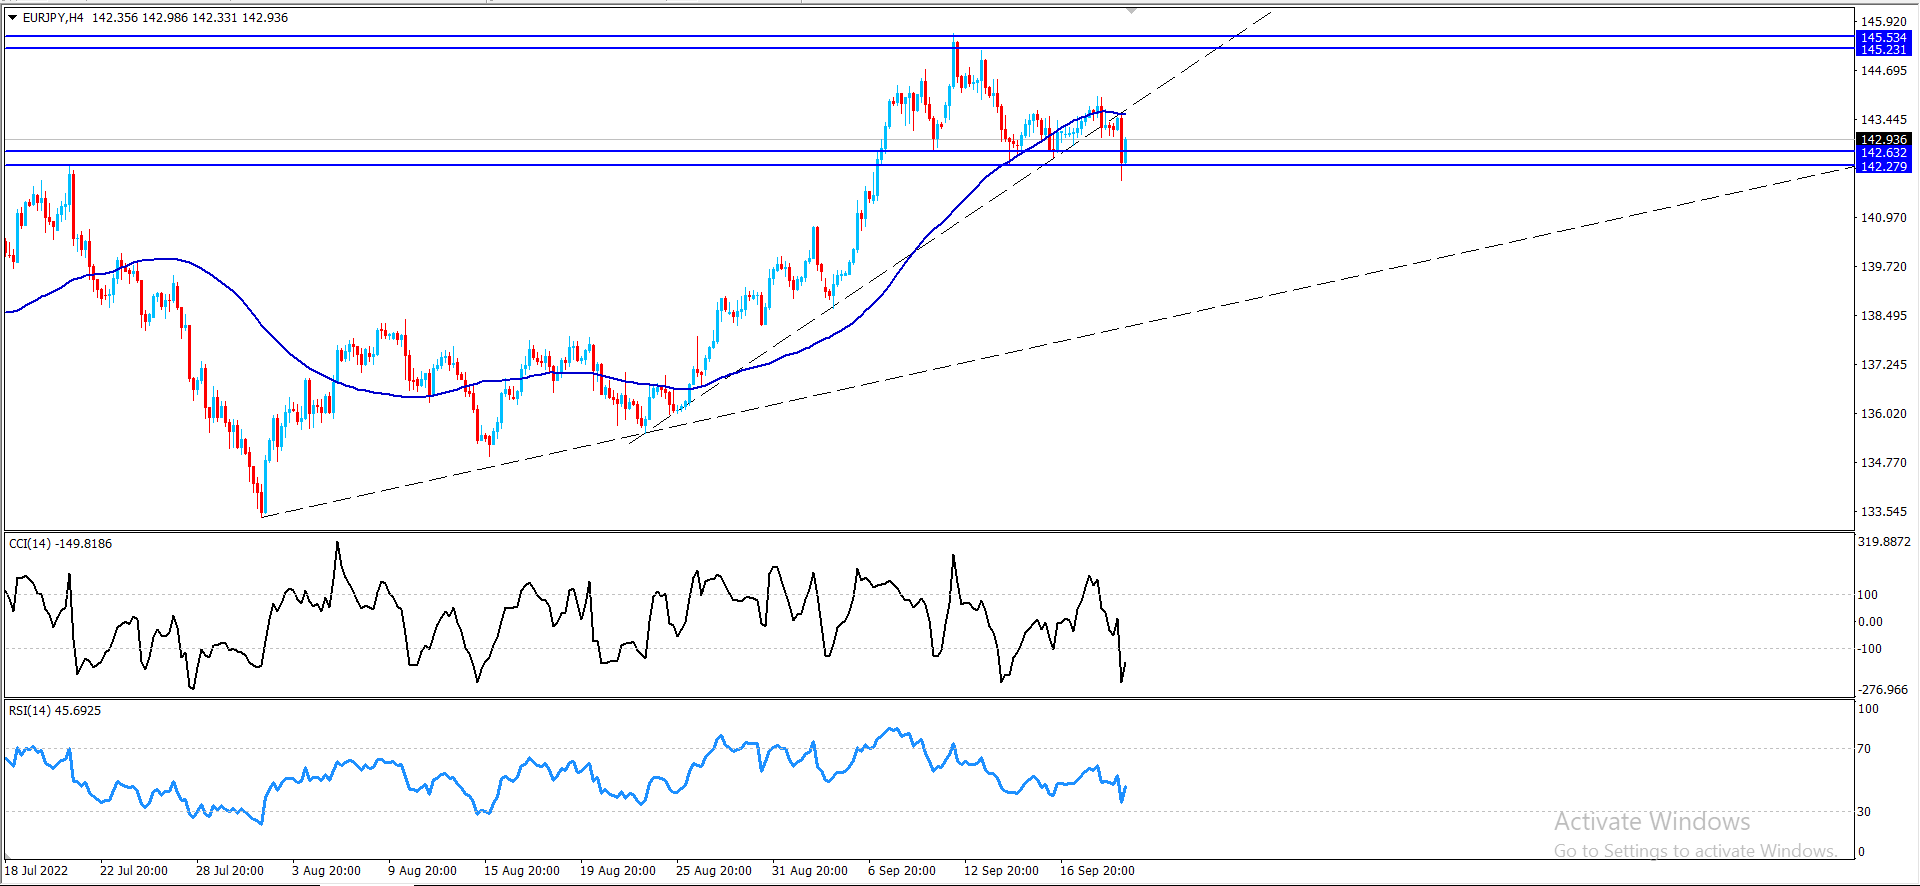Click the RSI(14) 45.6925 indicator label
The height and width of the screenshot is (886, 1920).
[x=55, y=711]
